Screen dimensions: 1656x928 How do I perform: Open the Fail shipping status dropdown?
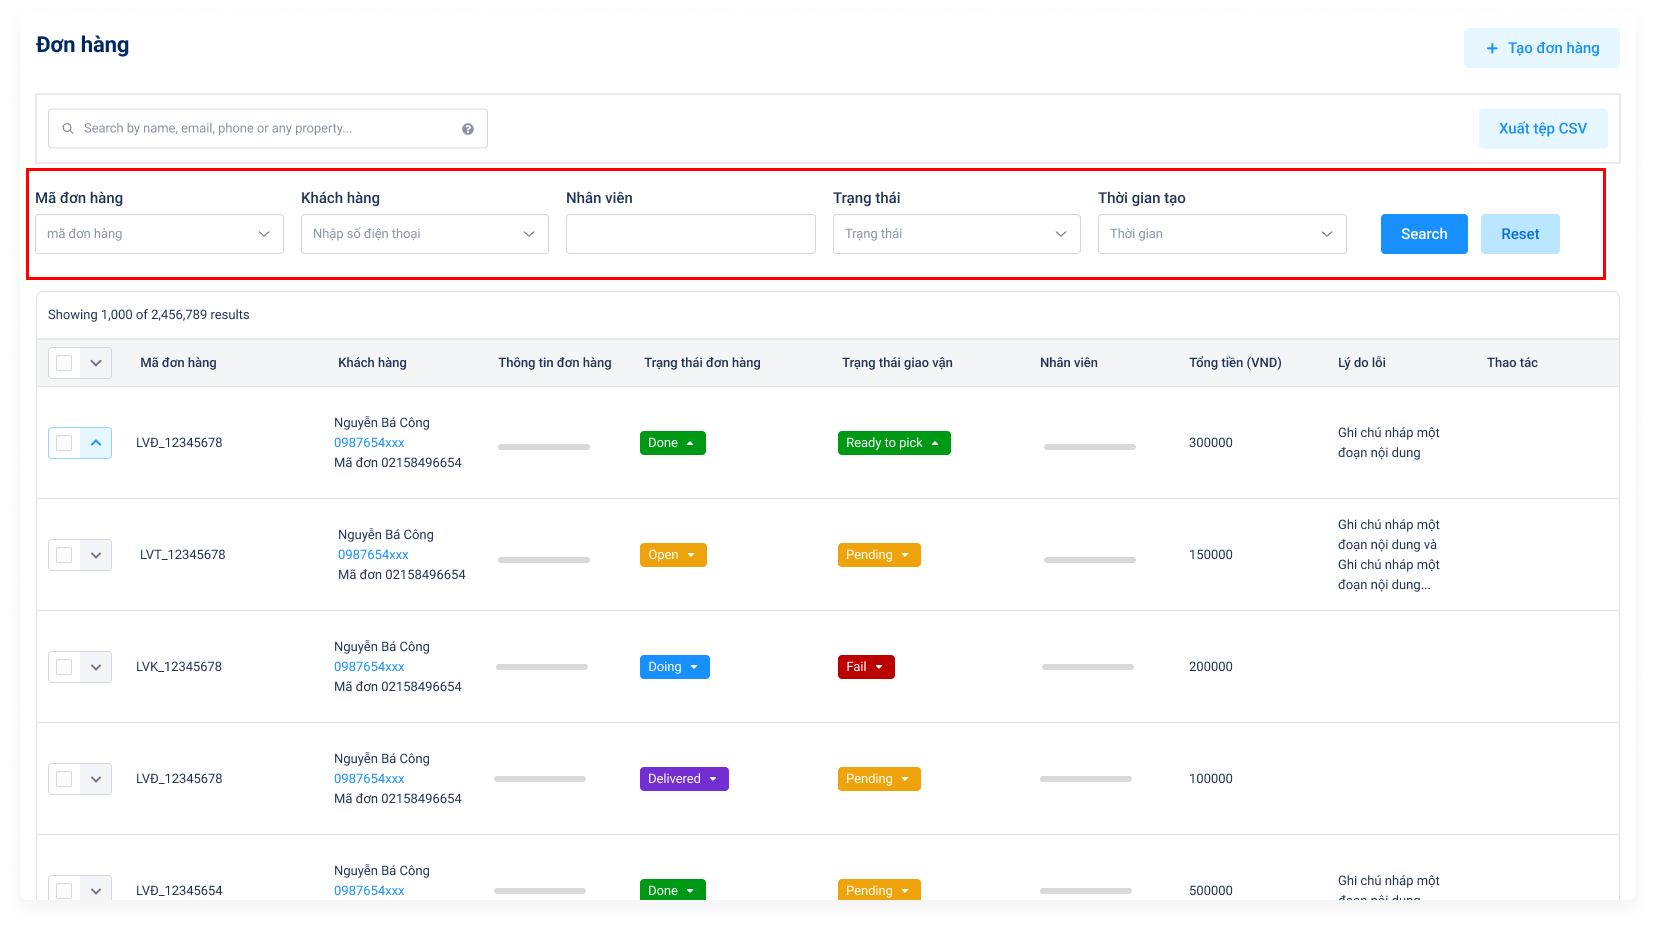pyautogui.click(x=866, y=667)
